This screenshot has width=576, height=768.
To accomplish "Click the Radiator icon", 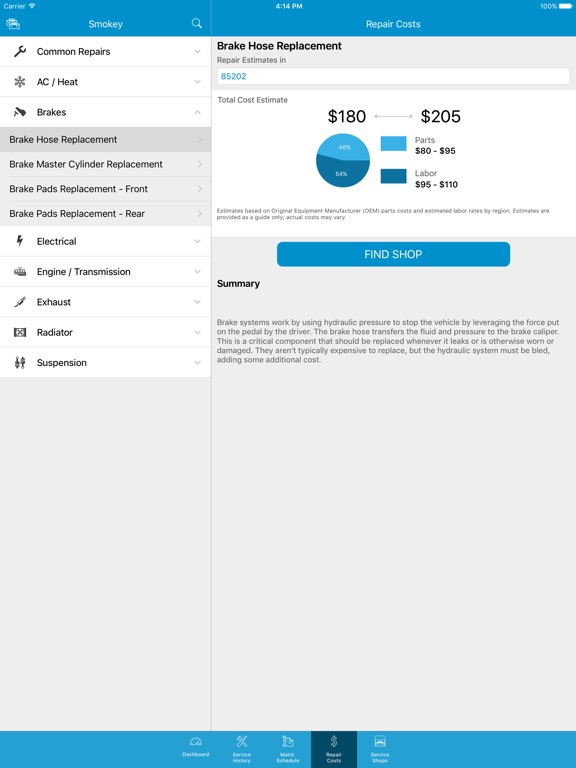I will coord(20,332).
